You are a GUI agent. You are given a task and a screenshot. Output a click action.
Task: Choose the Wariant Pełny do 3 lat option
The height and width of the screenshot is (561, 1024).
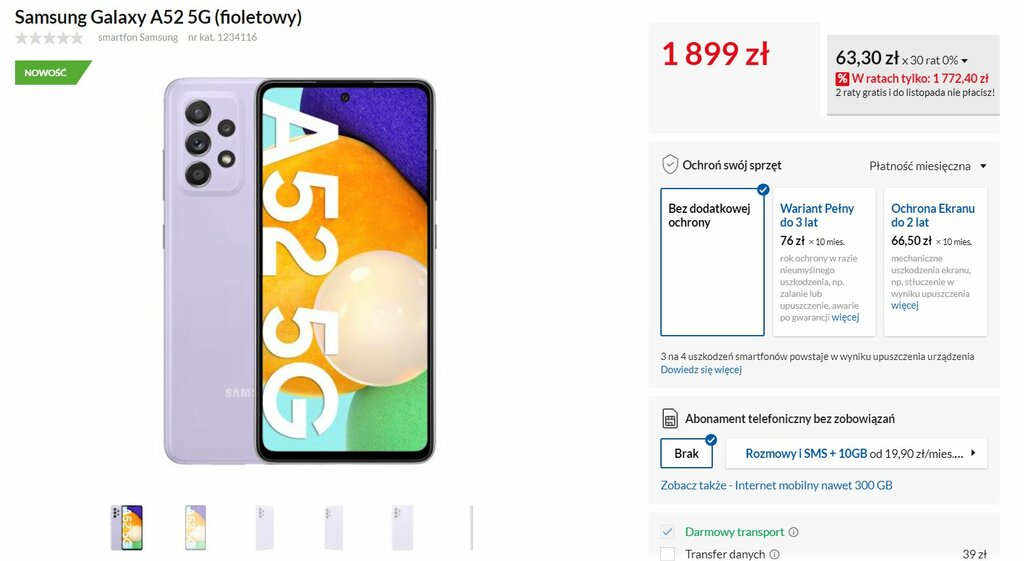click(x=824, y=262)
